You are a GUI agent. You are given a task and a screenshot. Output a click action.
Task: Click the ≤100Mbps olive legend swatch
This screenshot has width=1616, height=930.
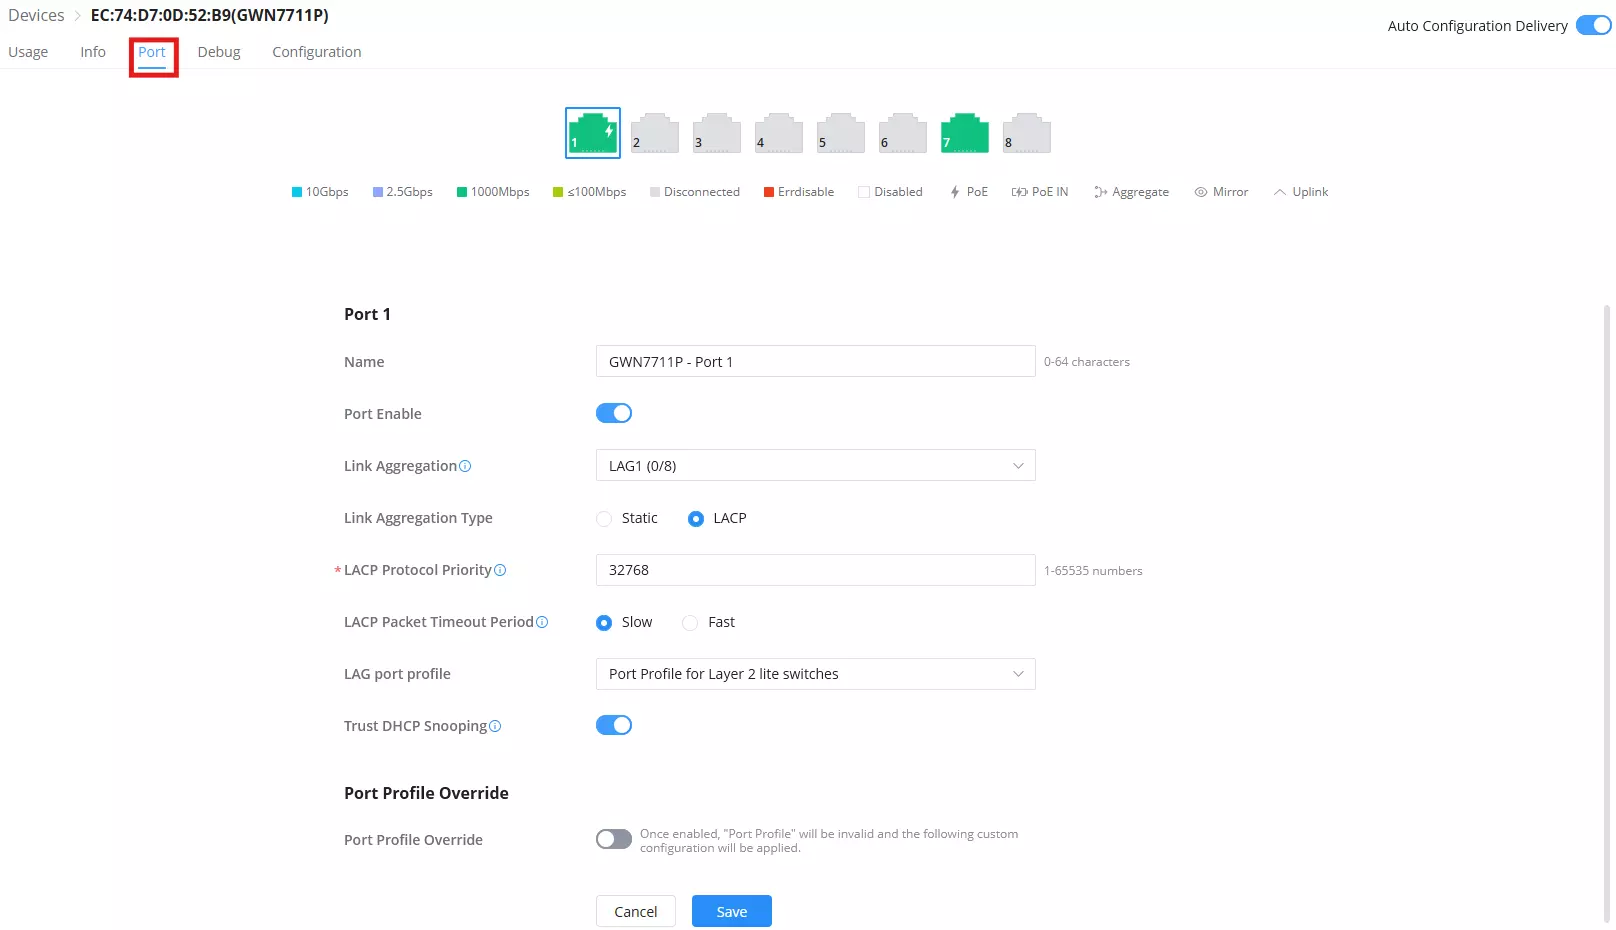click(x=558, y=192)
